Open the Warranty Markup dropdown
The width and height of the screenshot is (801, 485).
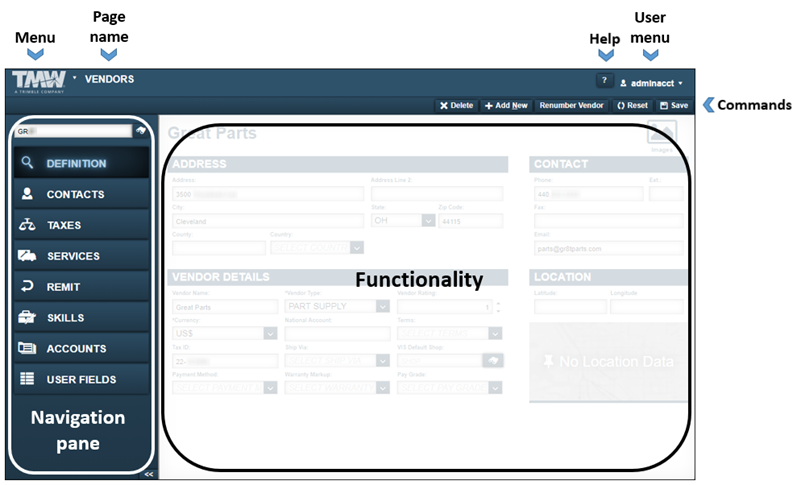click(337, 388)
